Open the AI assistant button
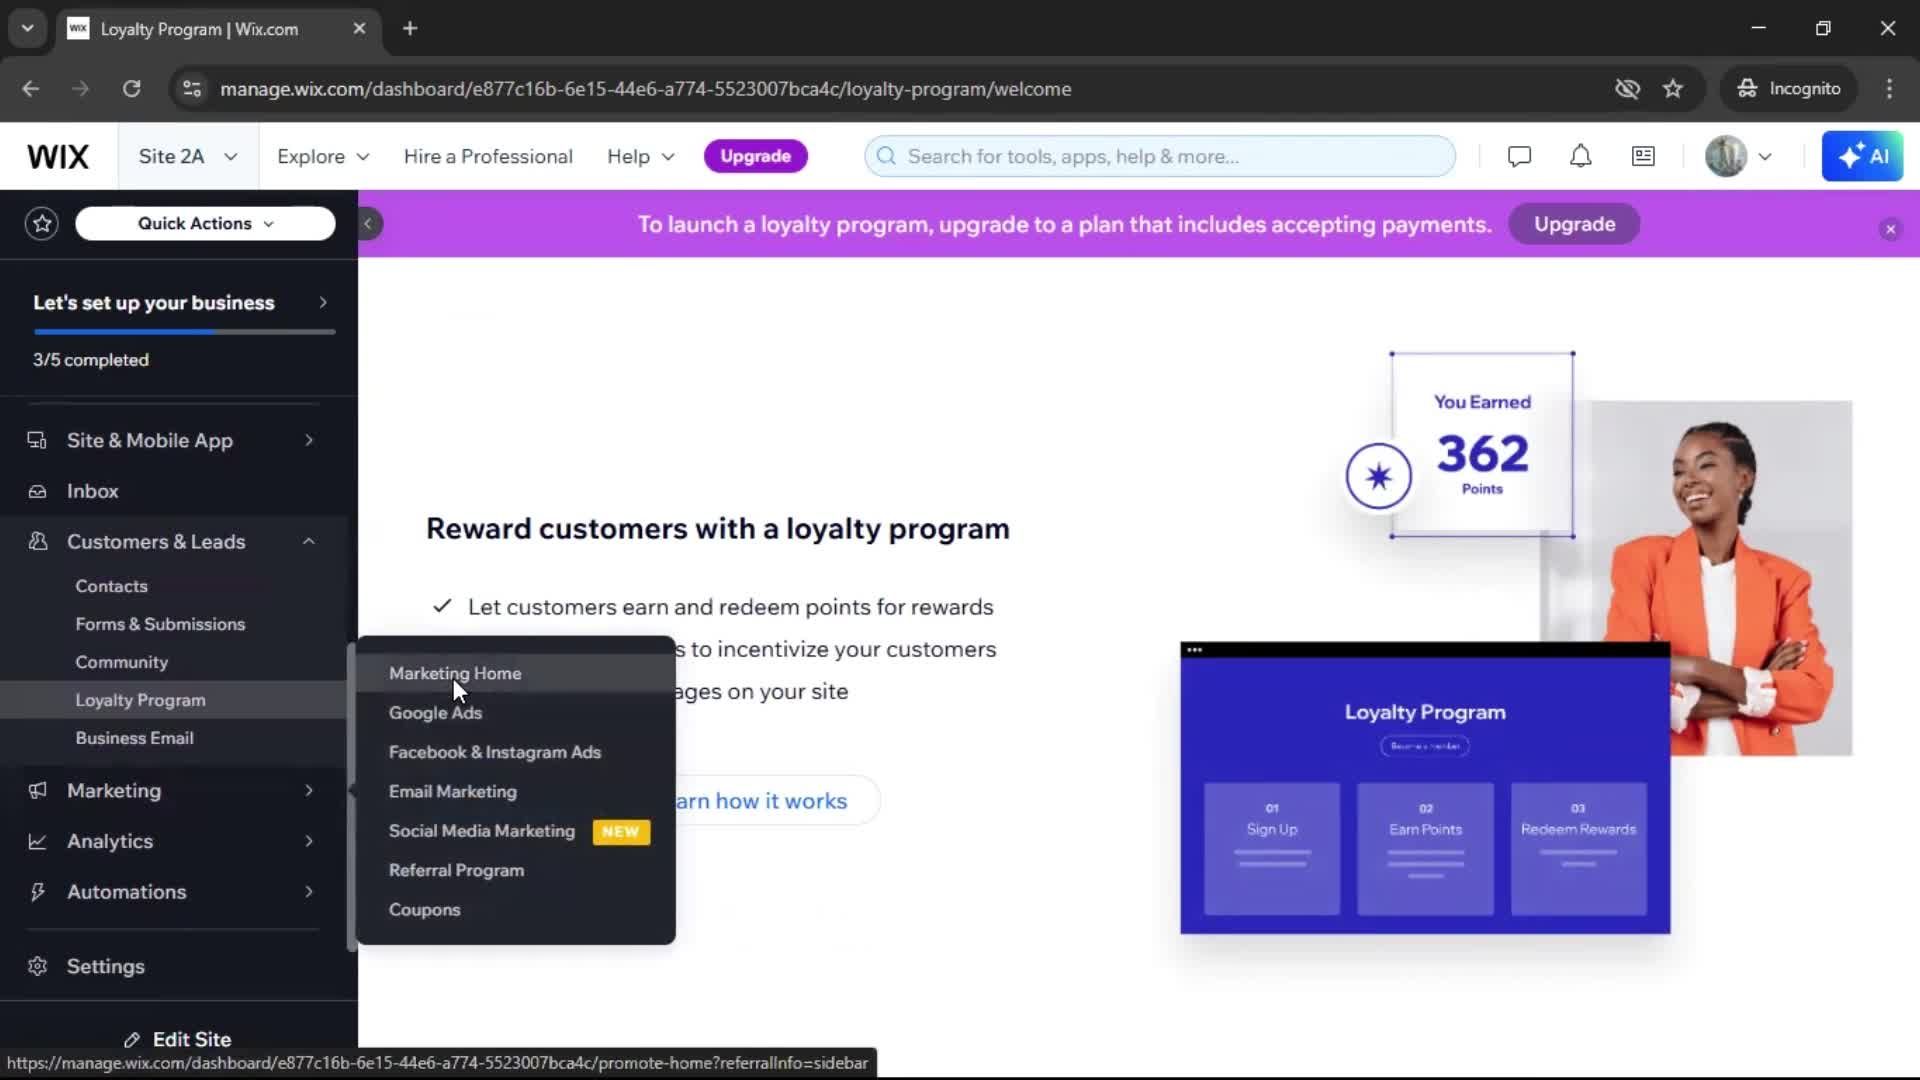1920x1080 pixels. click(1862, 157)
